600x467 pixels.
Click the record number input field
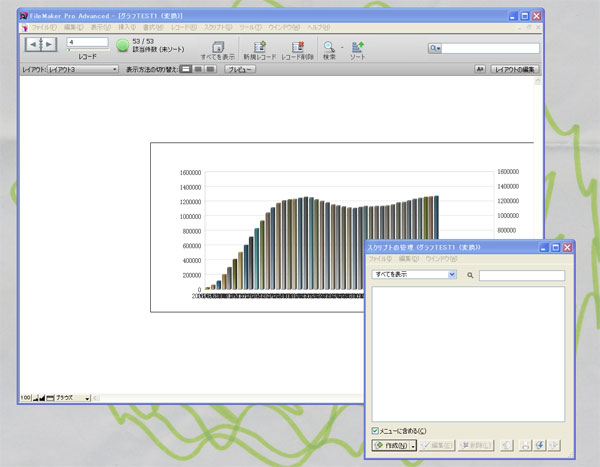pyautogui.click(x=88, y=42)
